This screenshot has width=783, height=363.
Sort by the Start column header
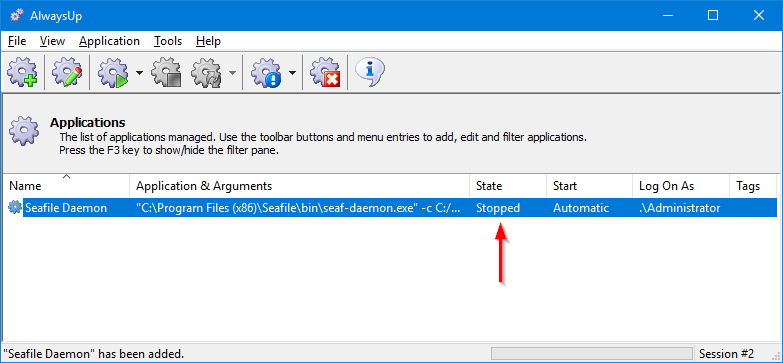(x=589, y=186)
